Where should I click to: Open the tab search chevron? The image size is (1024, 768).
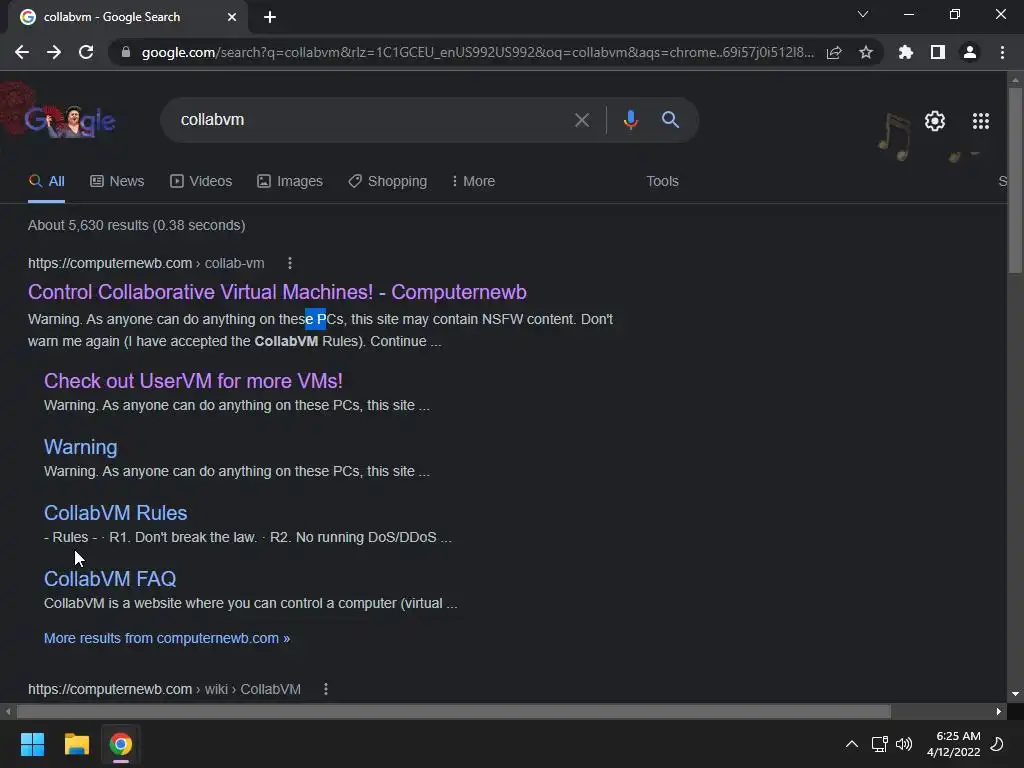pos(863,14)
